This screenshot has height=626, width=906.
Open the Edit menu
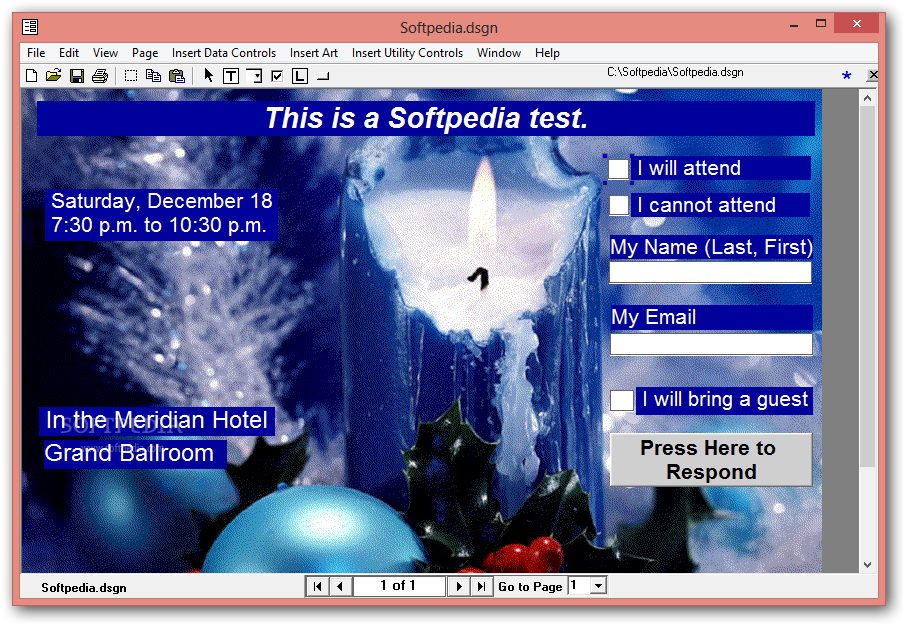tap(69, 53)
